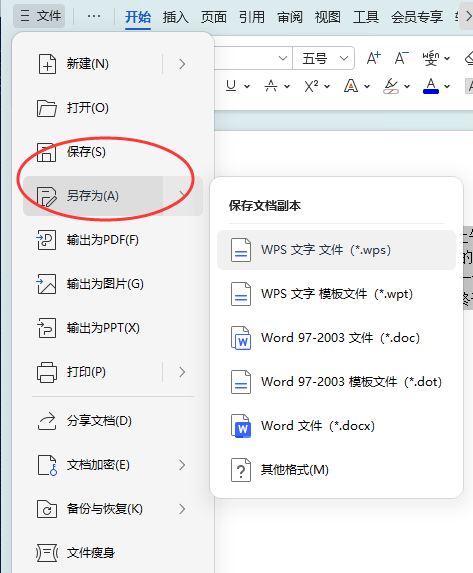This screenshot has height=573, width=473.
Task: Click the highlight pen icon
Action: point(391,86)
